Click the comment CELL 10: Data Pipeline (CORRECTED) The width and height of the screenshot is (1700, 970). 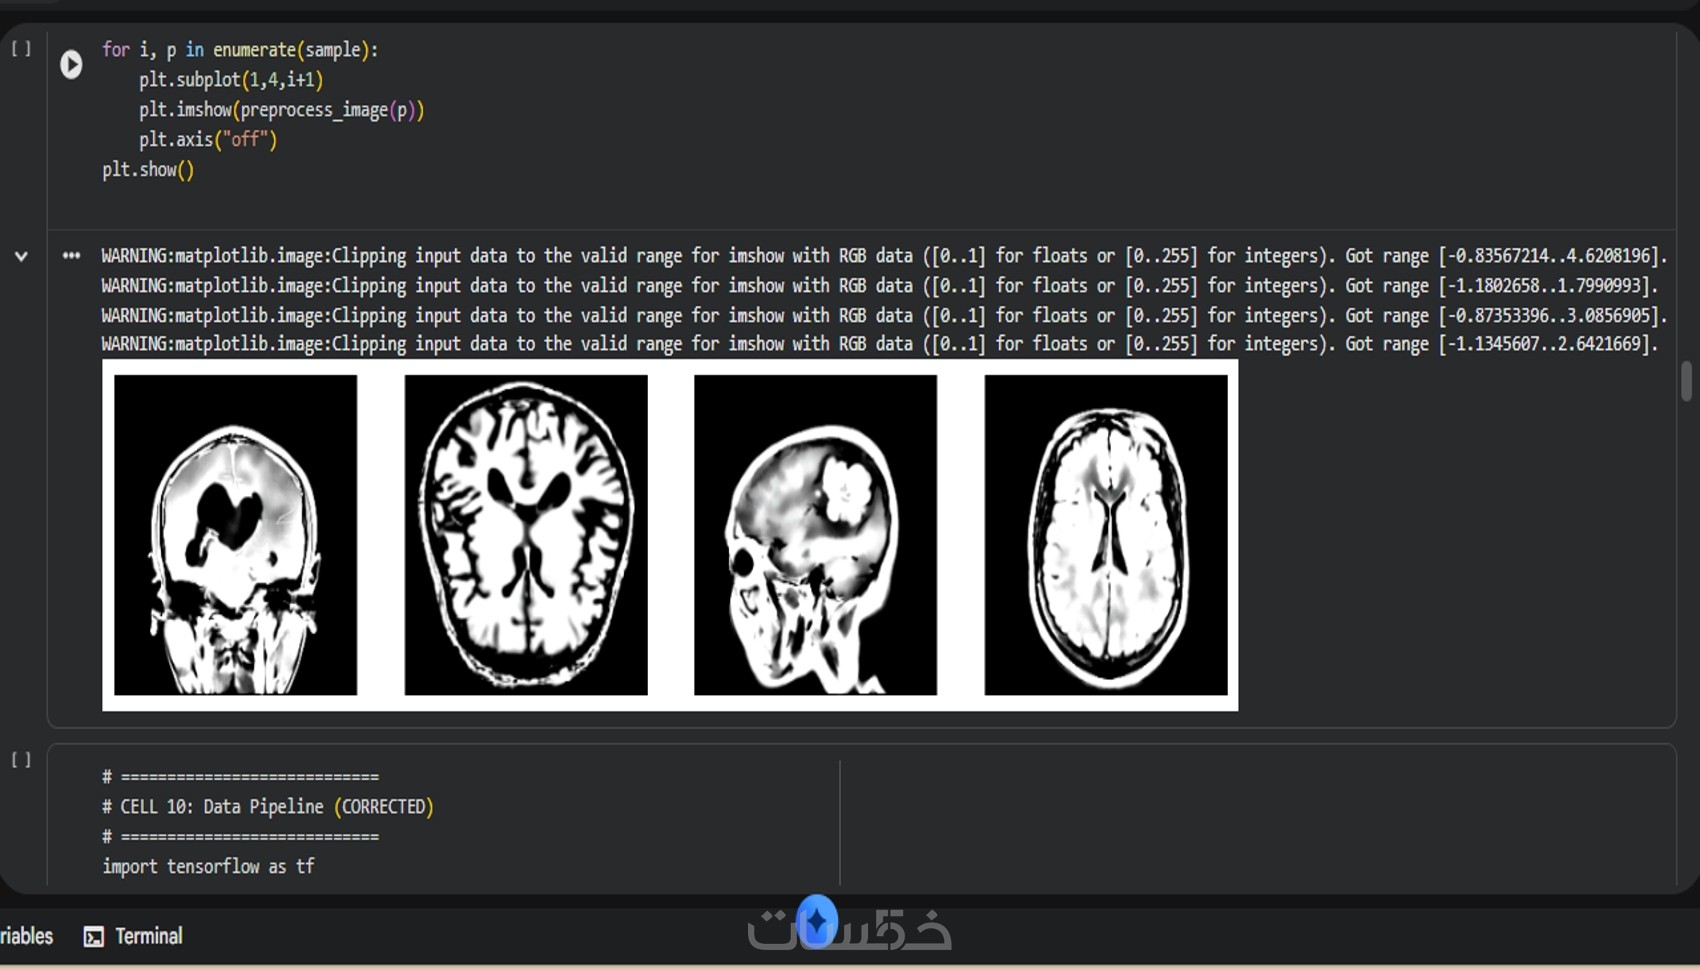[268, 806]
